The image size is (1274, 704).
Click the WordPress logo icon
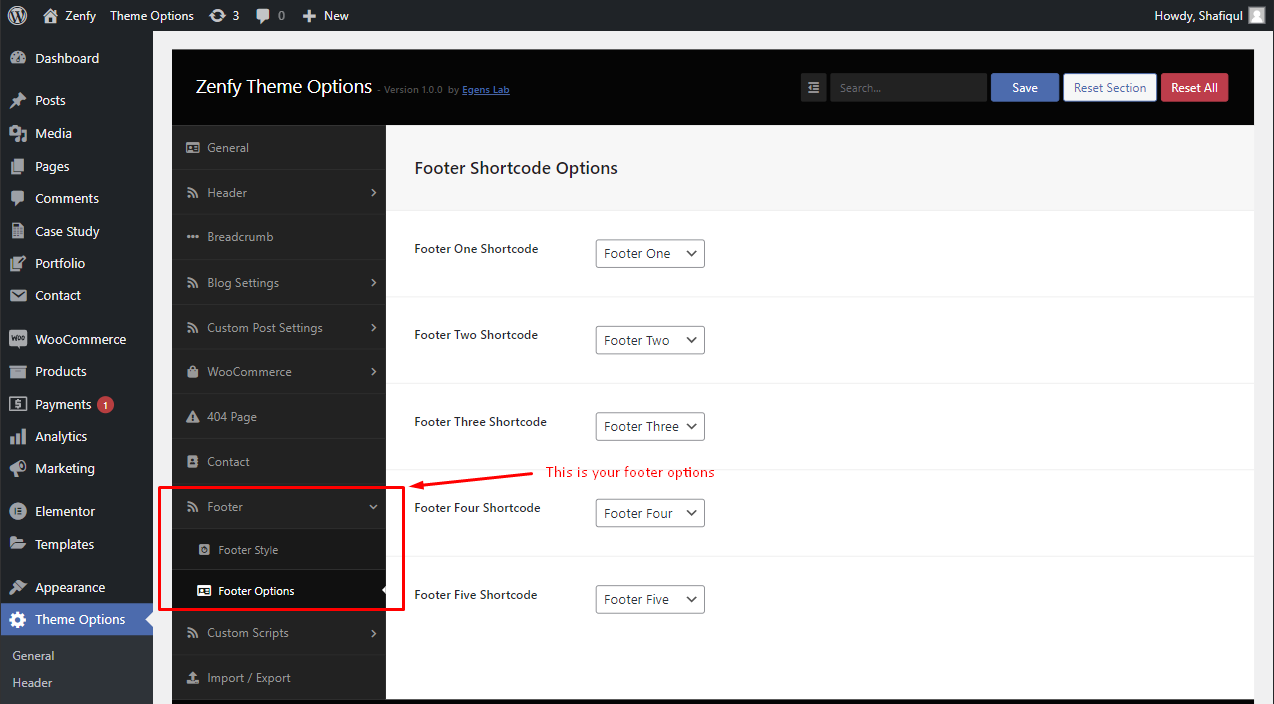[x=17, y=15]
